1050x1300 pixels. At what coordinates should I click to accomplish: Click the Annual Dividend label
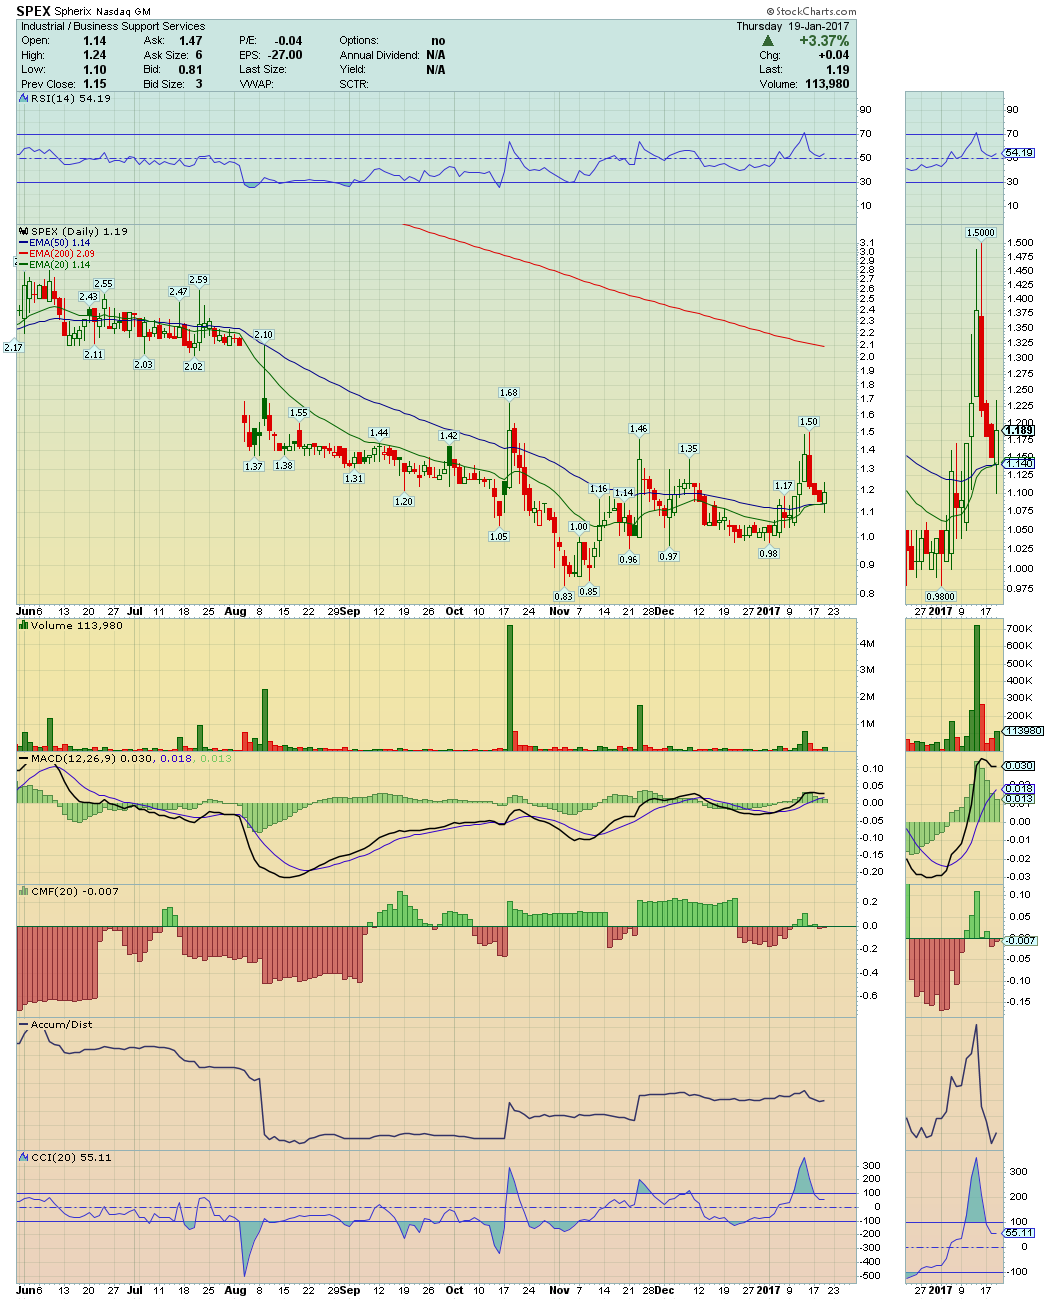pos(380,55)
